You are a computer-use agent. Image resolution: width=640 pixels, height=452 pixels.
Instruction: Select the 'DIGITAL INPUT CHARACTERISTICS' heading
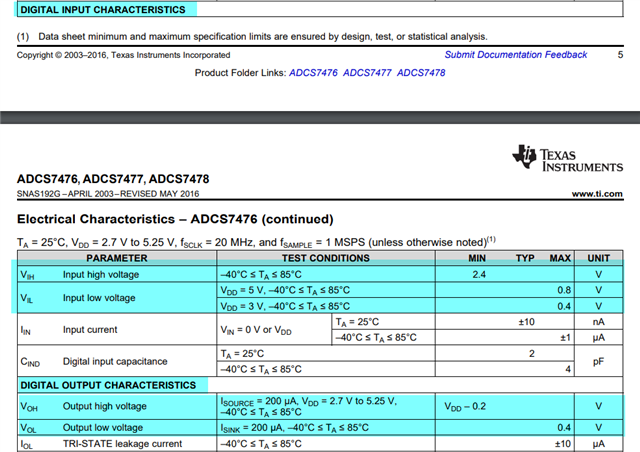(x=103, y=10)
